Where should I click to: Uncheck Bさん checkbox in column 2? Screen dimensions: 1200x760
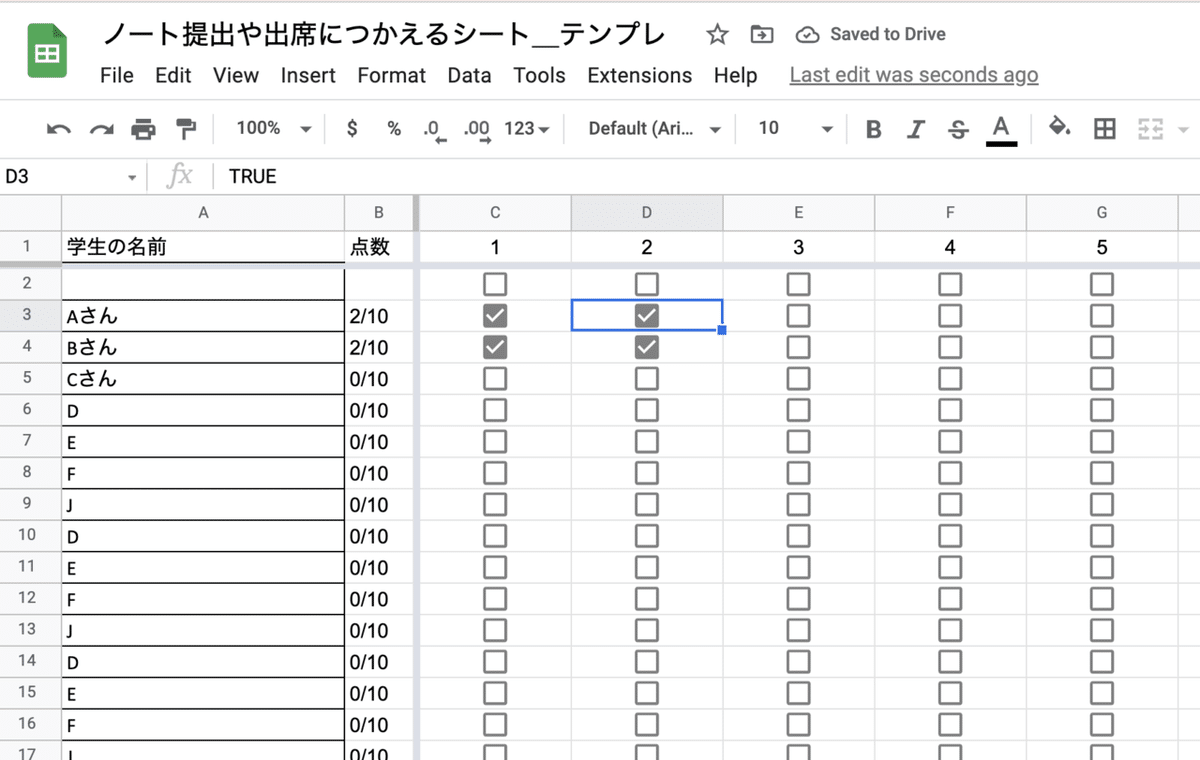point(646,347)
